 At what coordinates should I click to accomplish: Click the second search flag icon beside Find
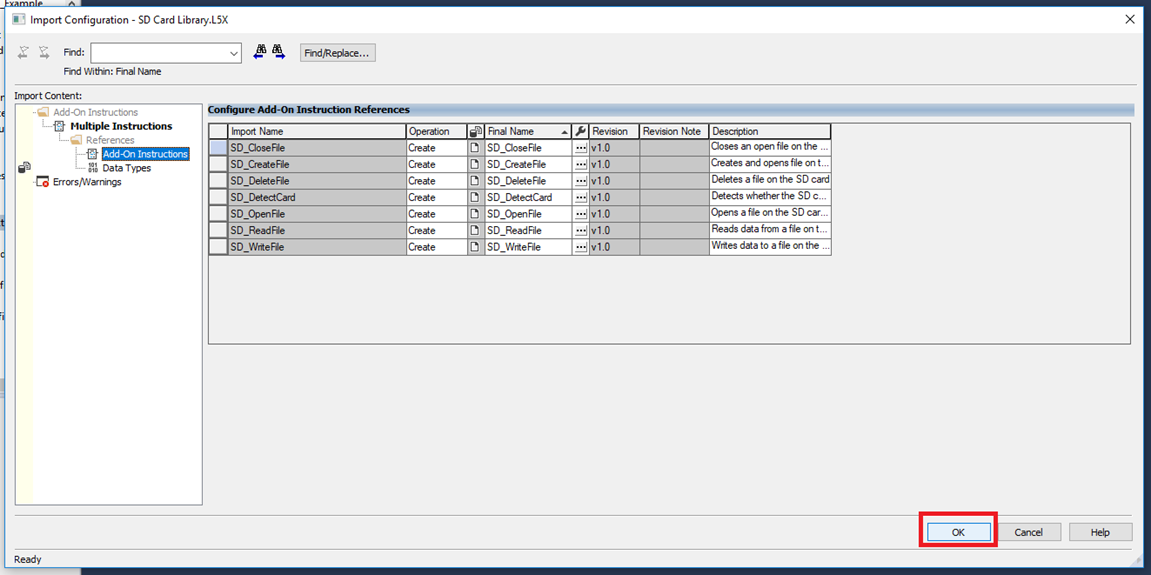(x=44, y=52)
